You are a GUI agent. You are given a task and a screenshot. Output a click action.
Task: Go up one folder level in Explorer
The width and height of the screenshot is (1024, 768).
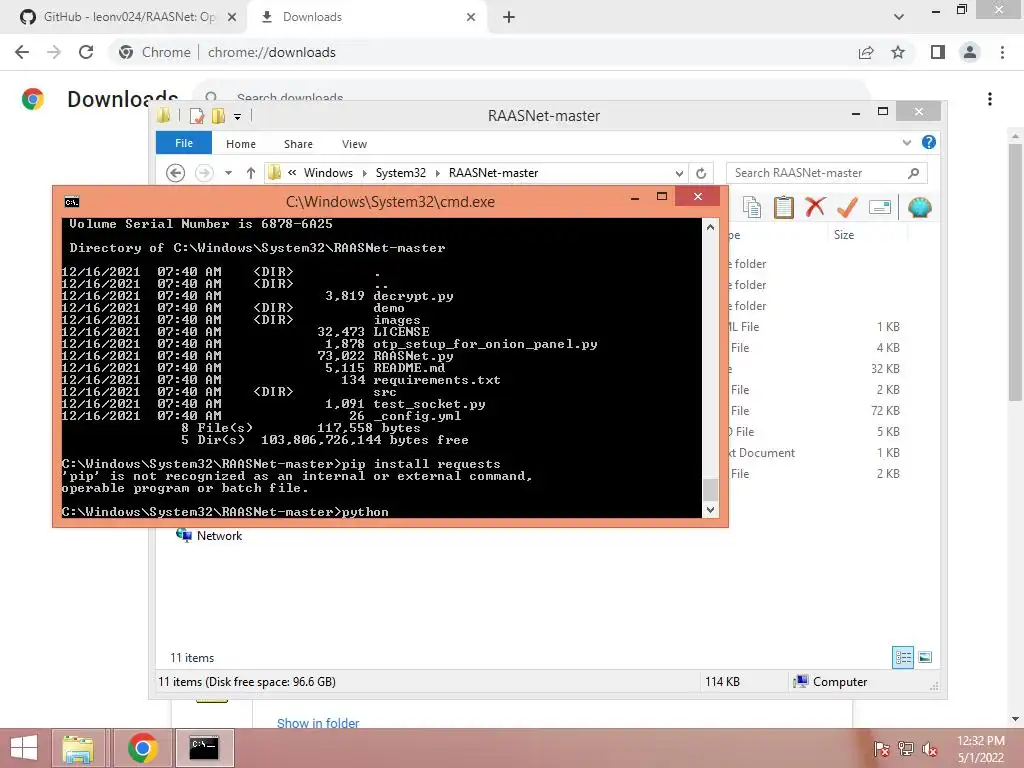251,173
